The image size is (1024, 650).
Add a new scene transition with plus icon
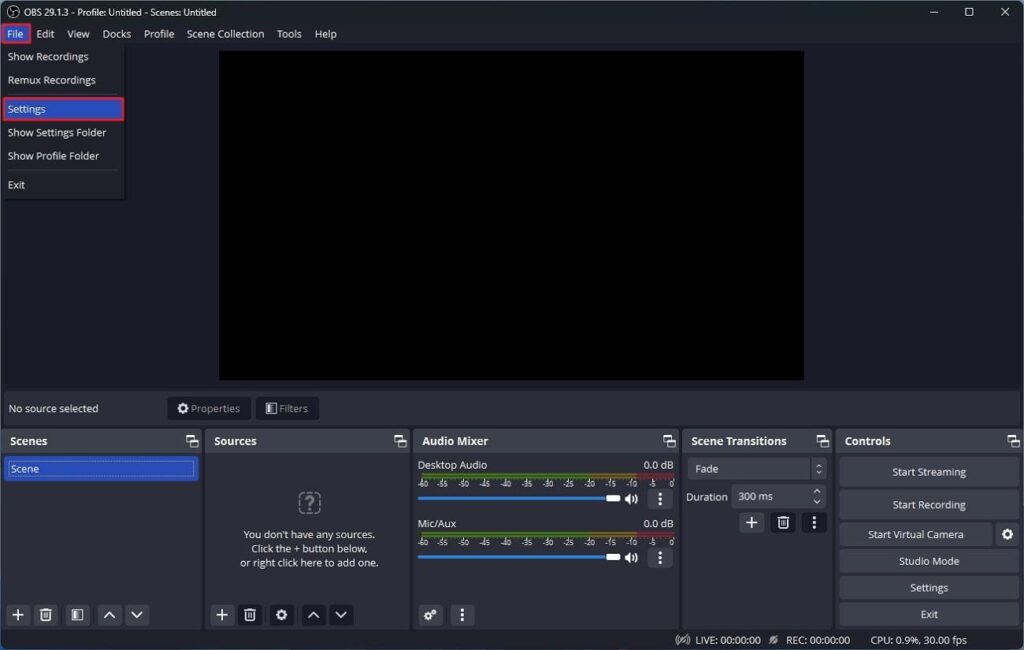pyautogui.click(x=751, y=522)
